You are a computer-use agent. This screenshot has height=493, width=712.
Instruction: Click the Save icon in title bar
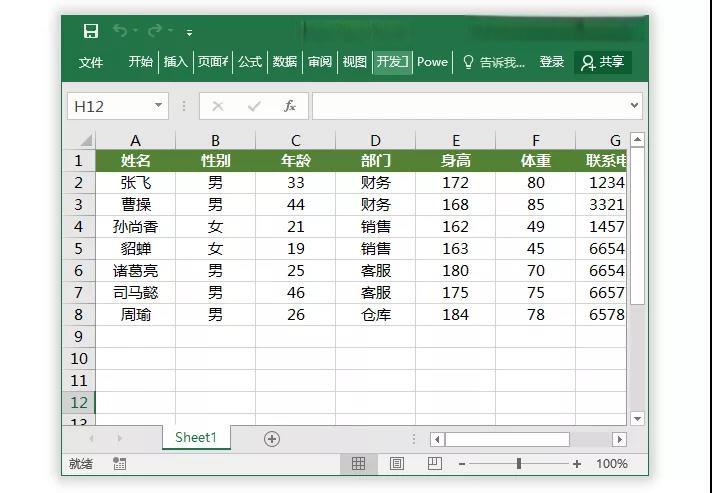click(x=91, y=31)
